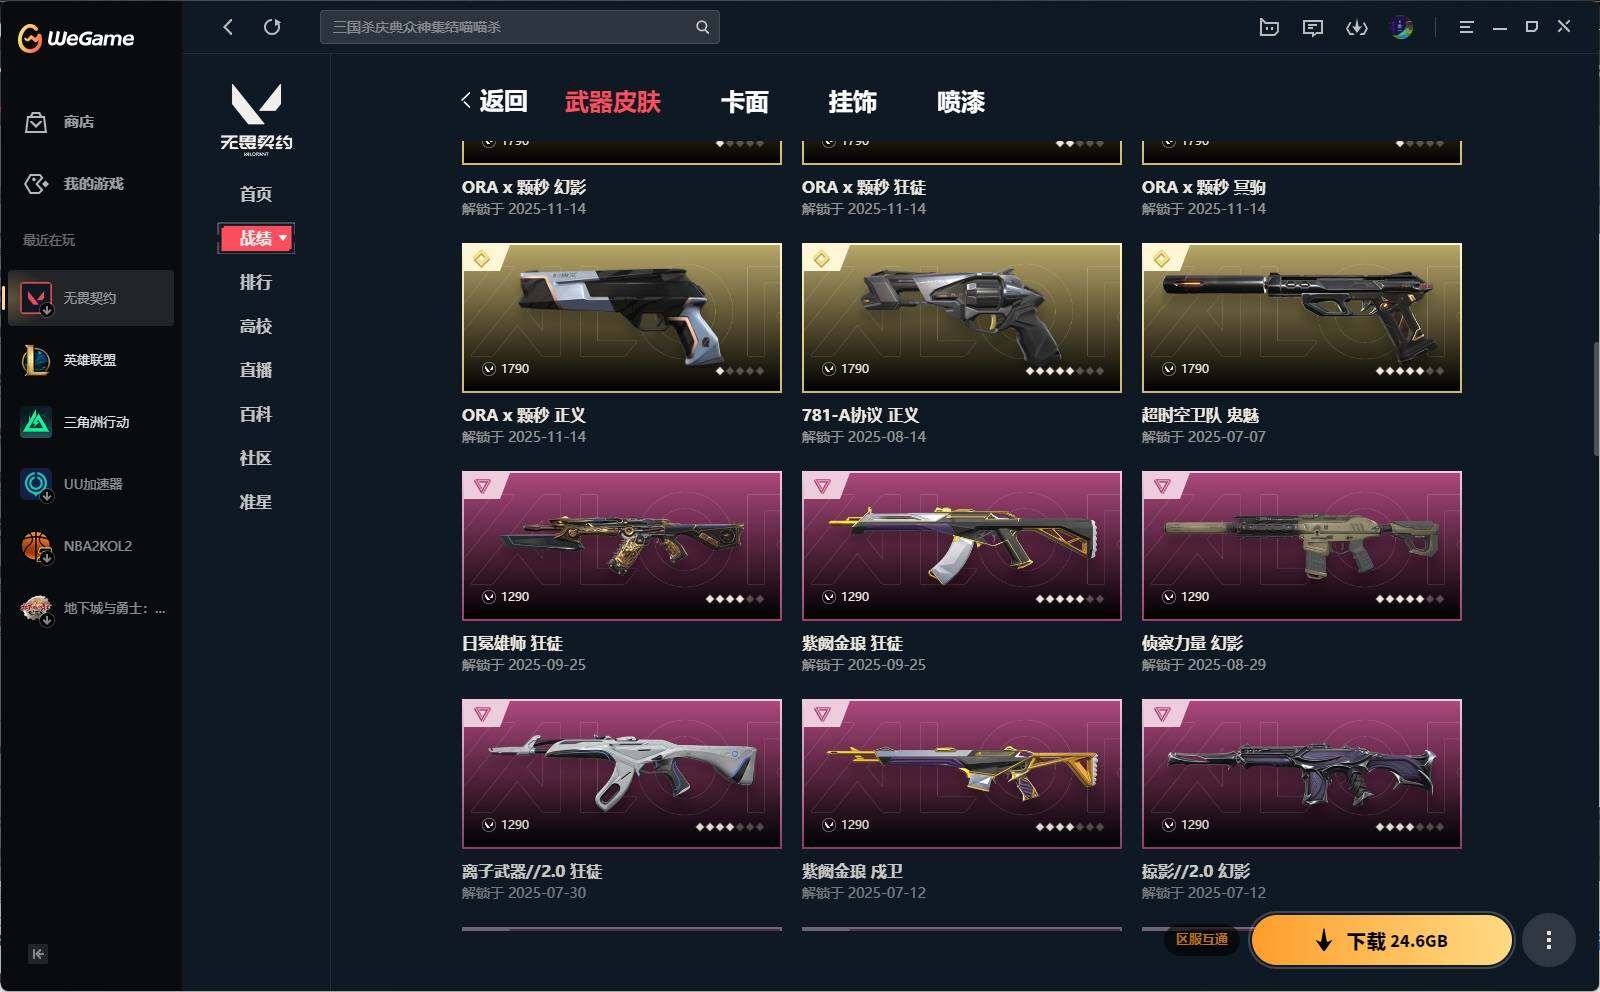The height and width of the screenshot is (992, 1600).
Task: Open the 商店 store icon
Action: pyautogui.click(x=36, y=122)
